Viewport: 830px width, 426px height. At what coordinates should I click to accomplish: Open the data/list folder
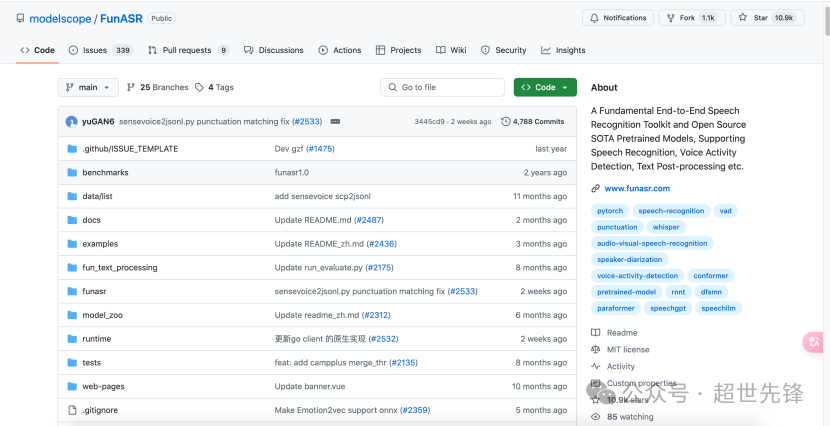point(97,196)
